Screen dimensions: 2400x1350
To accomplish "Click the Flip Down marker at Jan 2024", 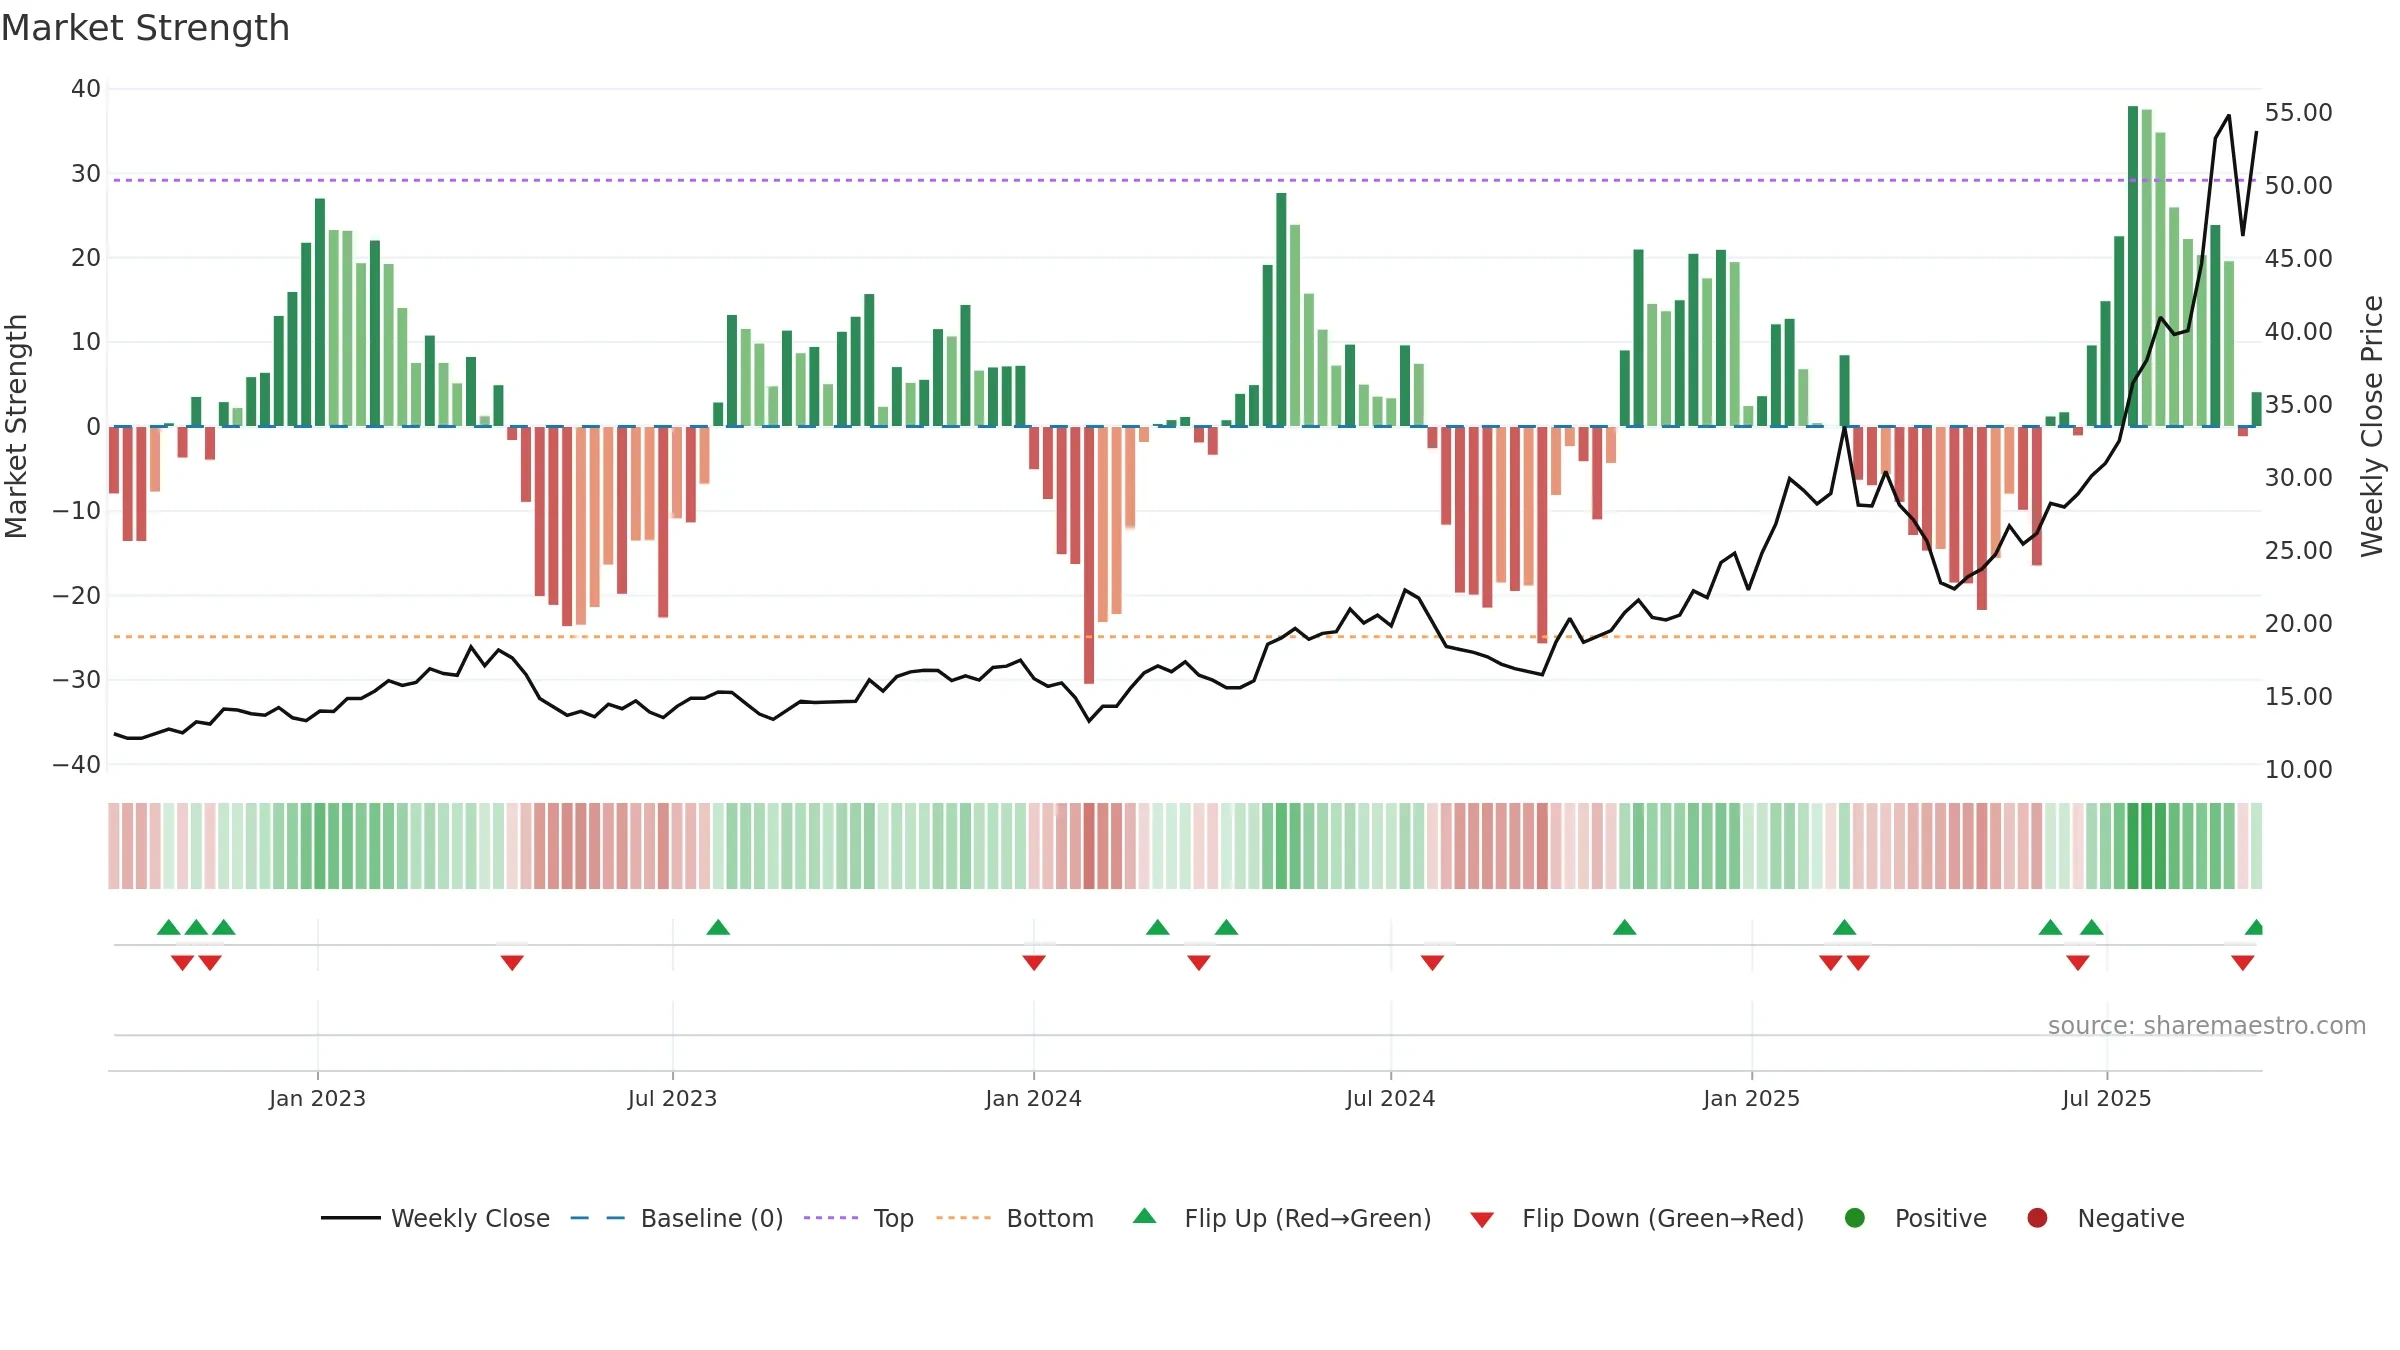I will coord(1034,962).
